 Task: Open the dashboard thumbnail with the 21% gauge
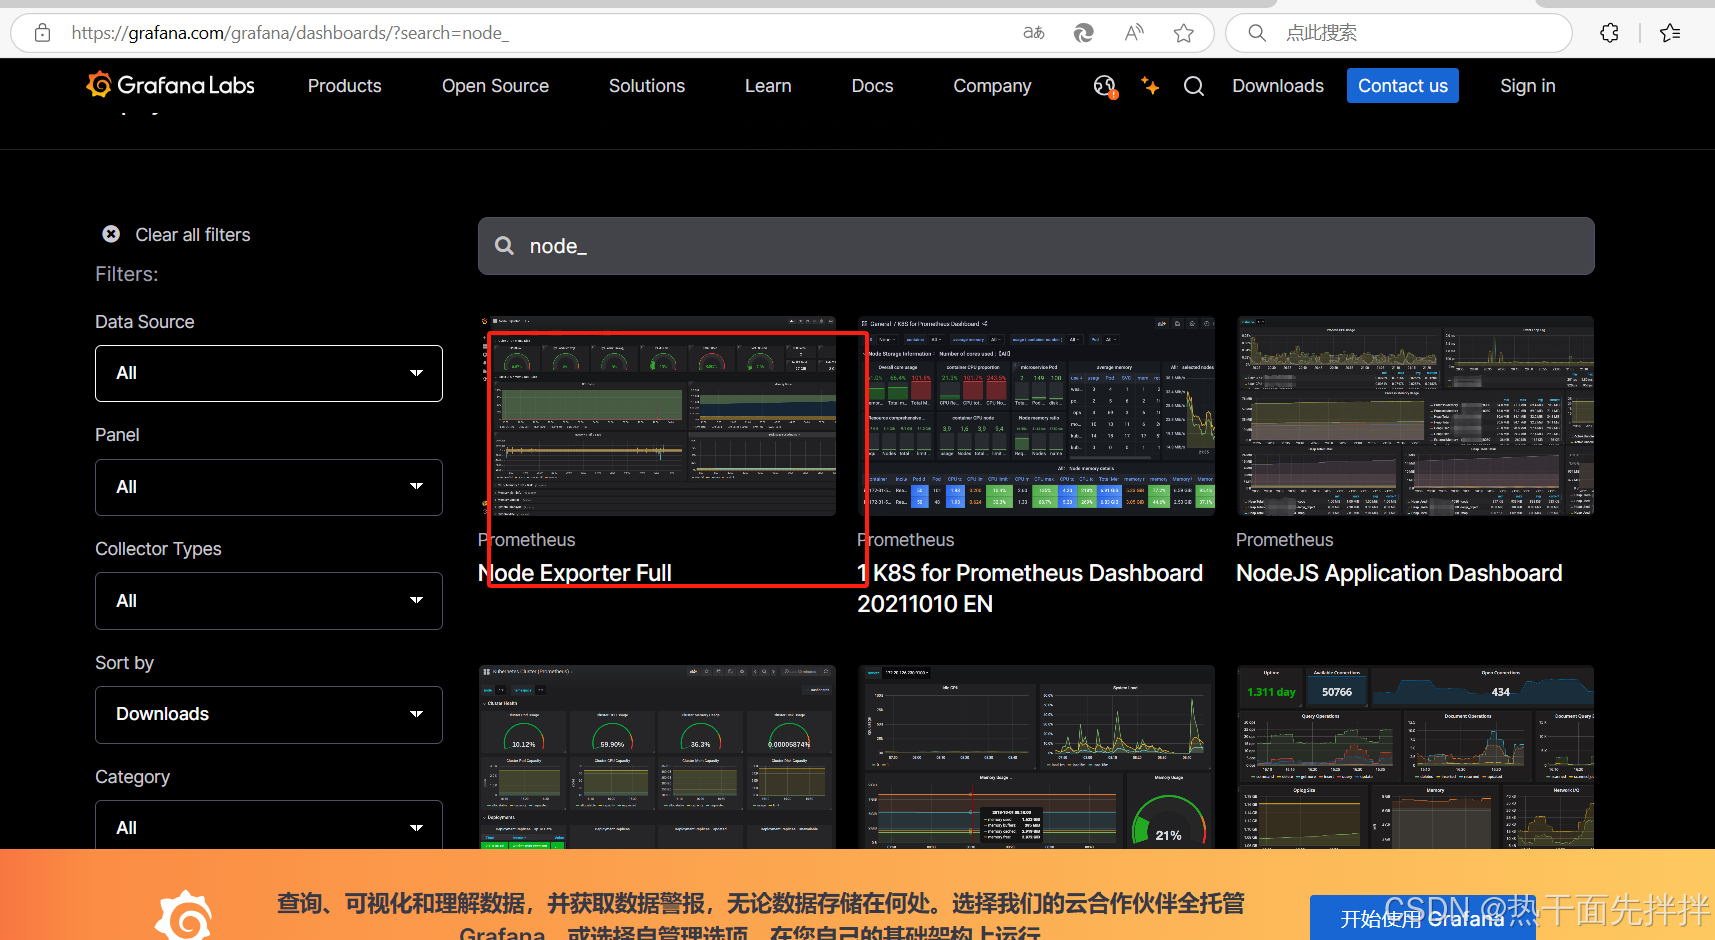[1036, 757]
